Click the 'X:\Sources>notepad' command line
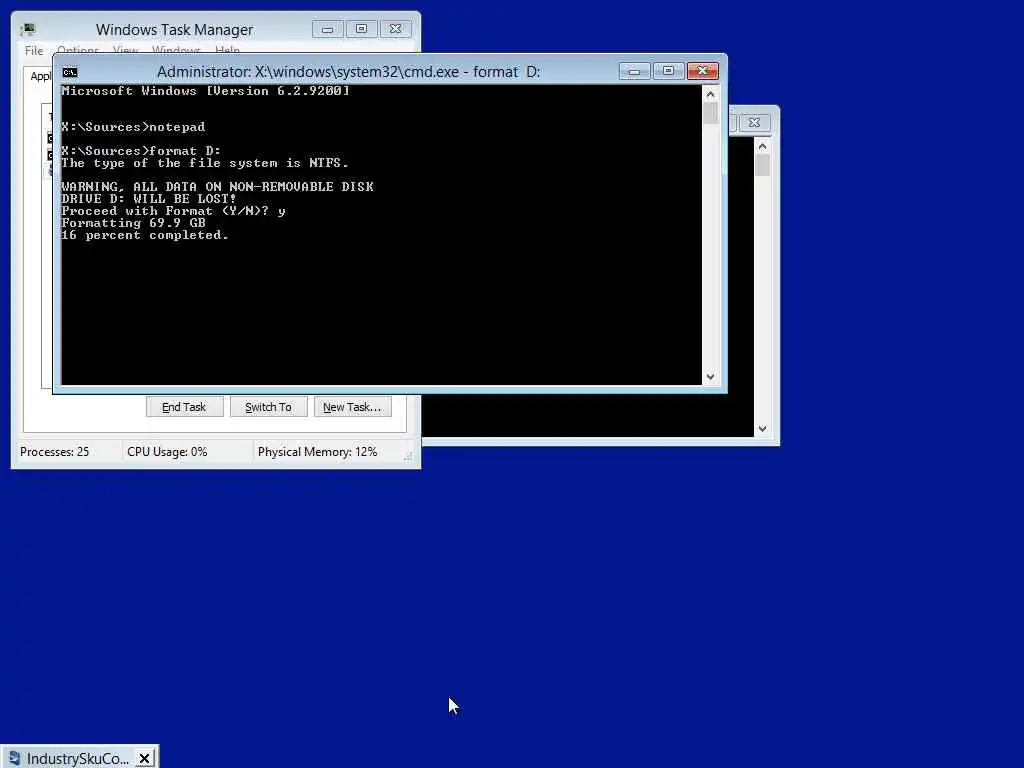This screenshot has width=1024, height=768. 133,127
